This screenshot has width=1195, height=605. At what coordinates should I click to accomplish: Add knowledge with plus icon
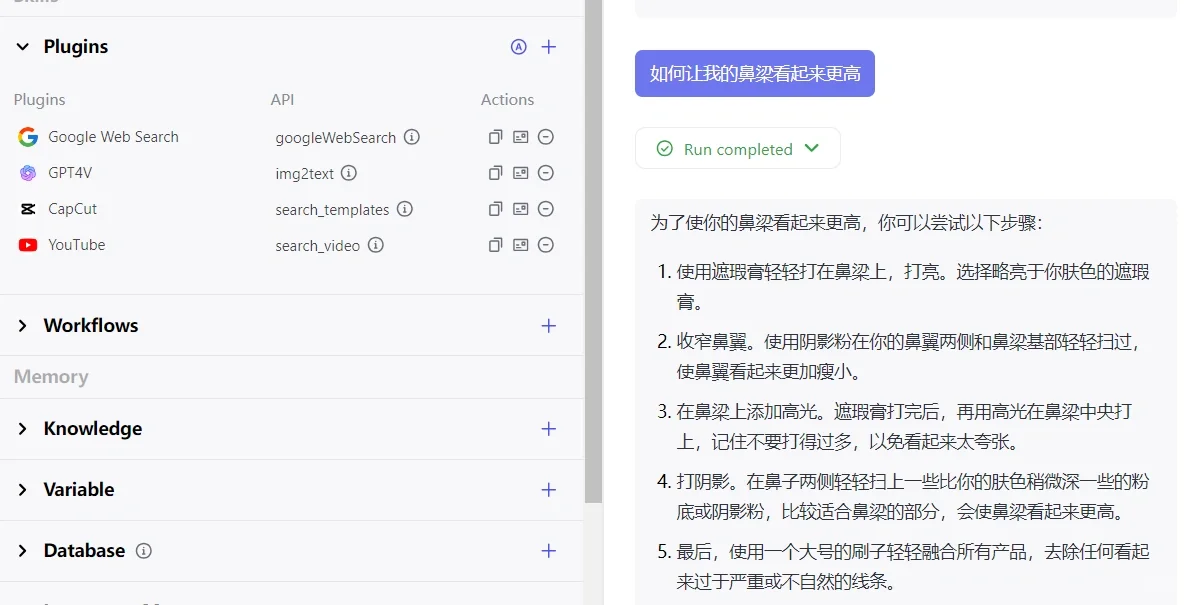click(x=549, y=429)
